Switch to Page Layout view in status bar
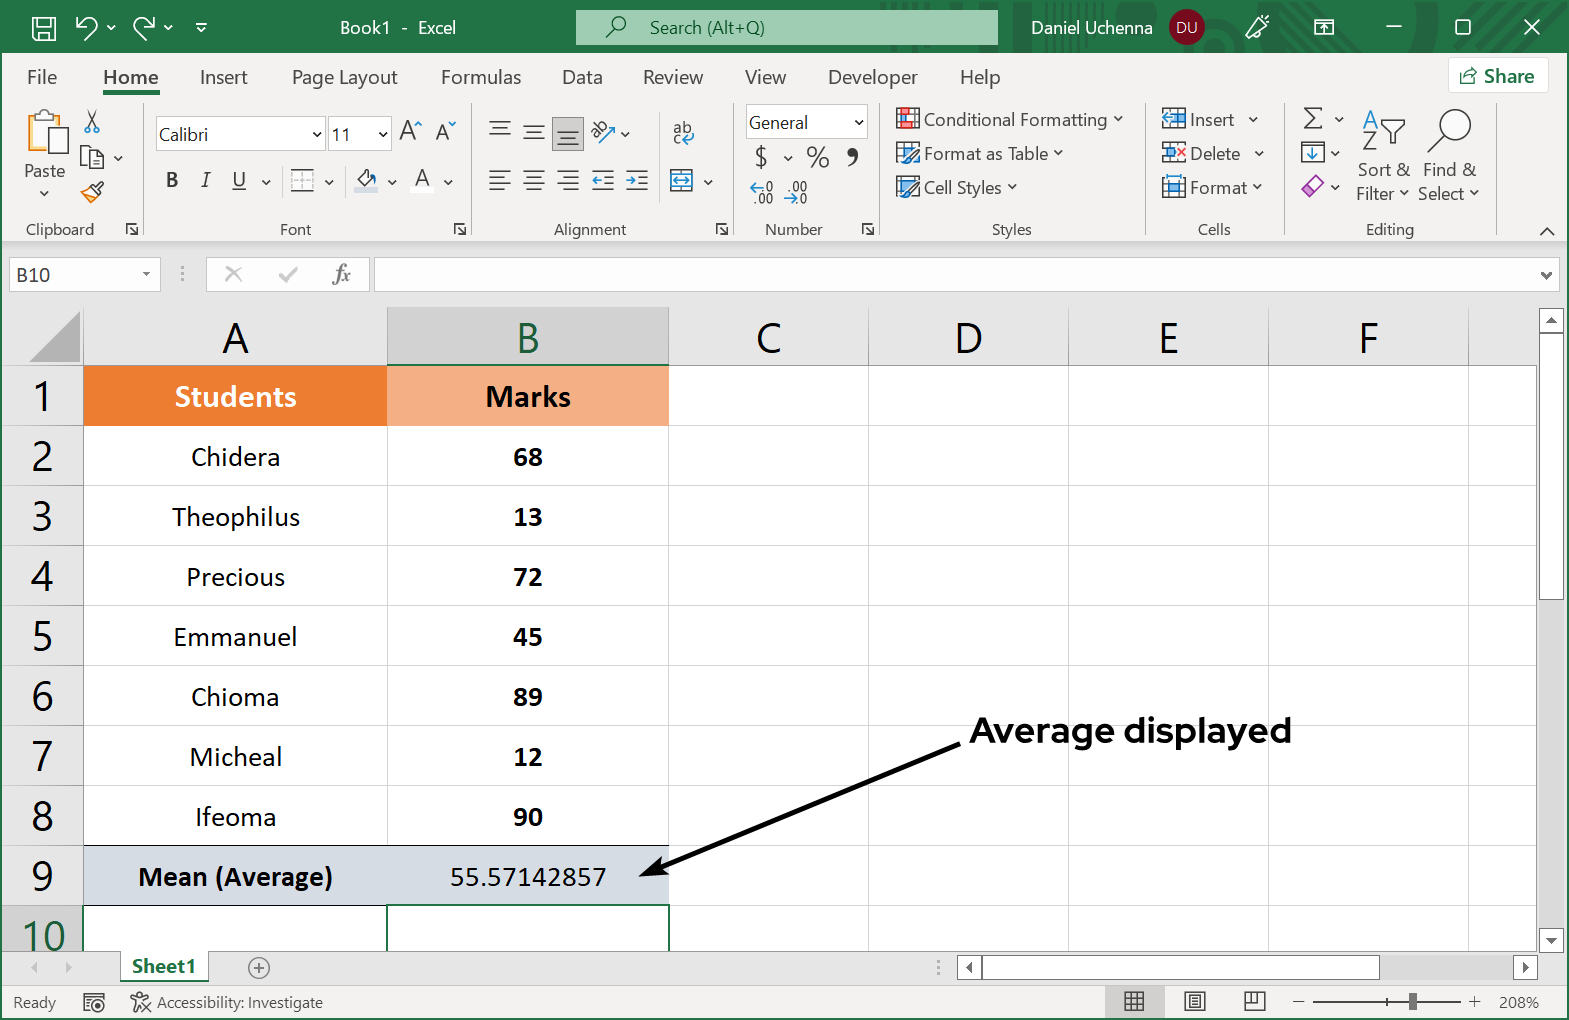1569x1020 pixels. click(x=1194, y=1001)
